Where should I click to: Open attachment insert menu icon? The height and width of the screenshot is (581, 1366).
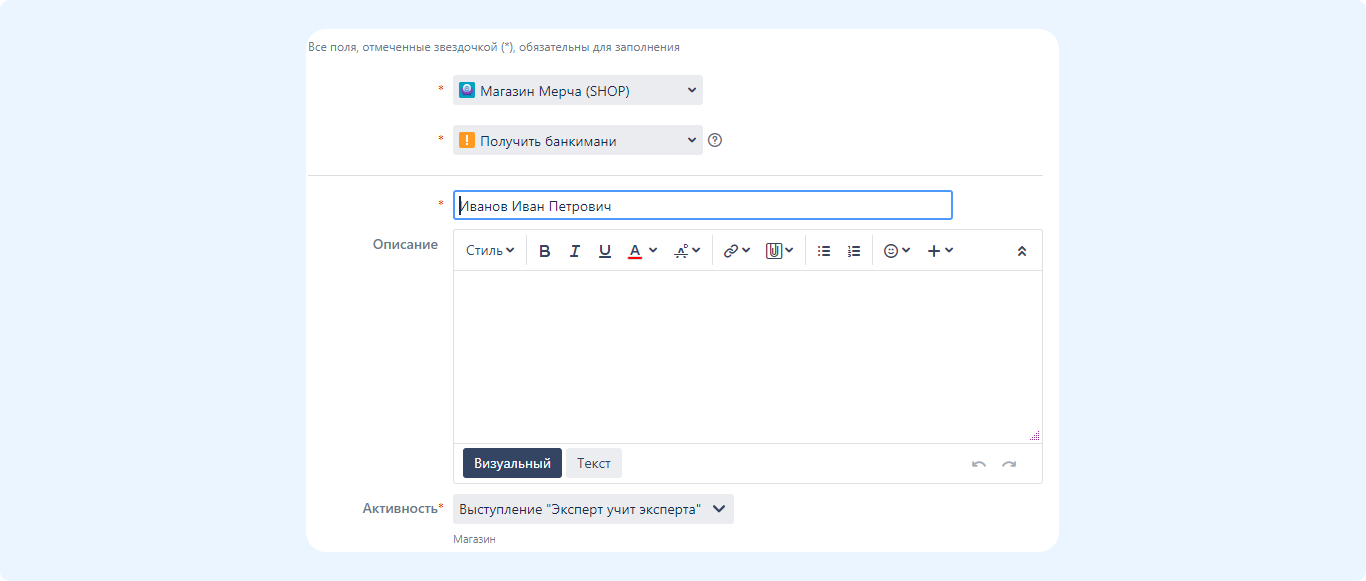click(780, 251)
